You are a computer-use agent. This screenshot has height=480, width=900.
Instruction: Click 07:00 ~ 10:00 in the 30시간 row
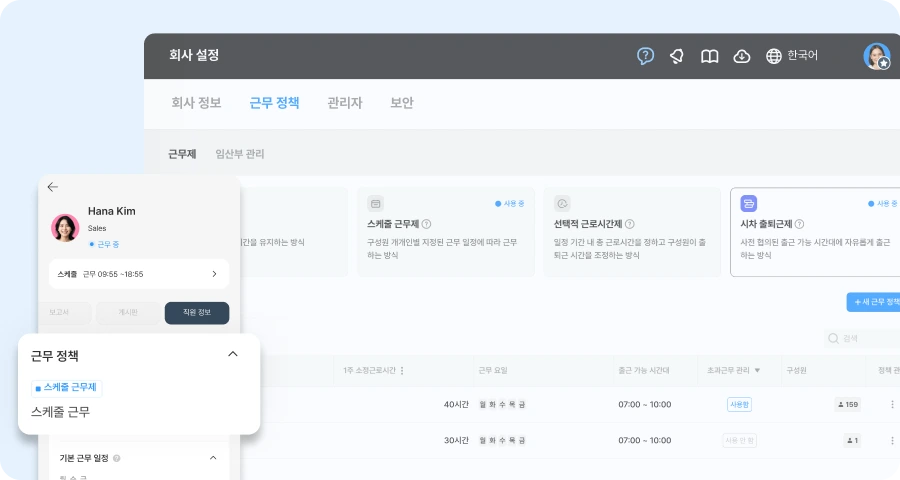(x=645, y=440)
